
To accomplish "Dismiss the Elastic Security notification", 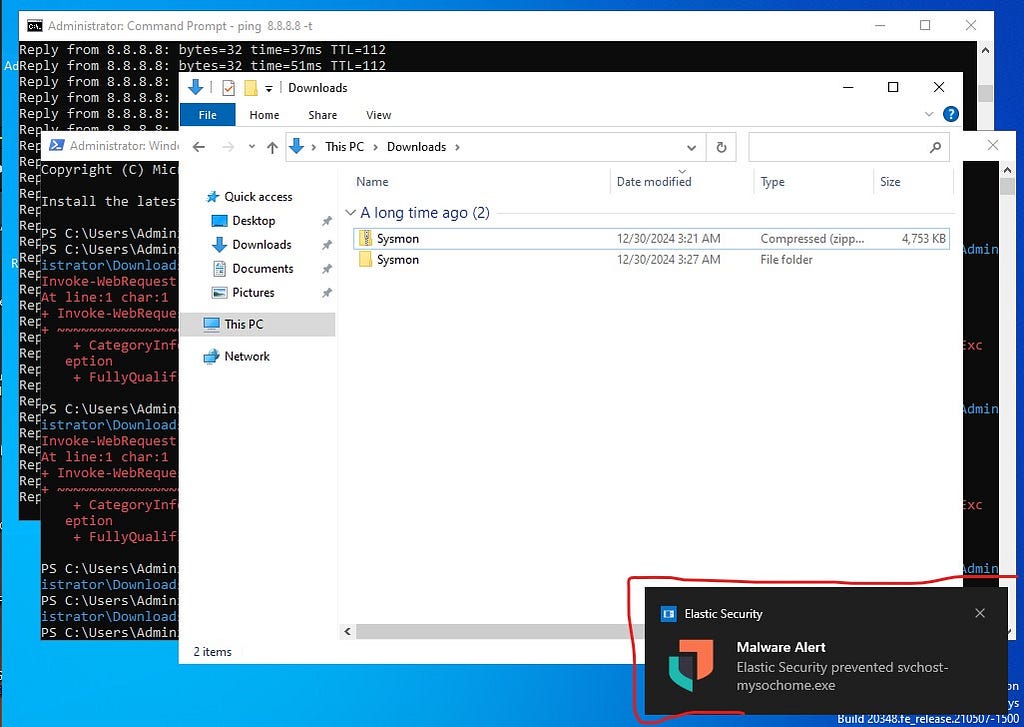I will pyautogui.click(x=980, y=613).
